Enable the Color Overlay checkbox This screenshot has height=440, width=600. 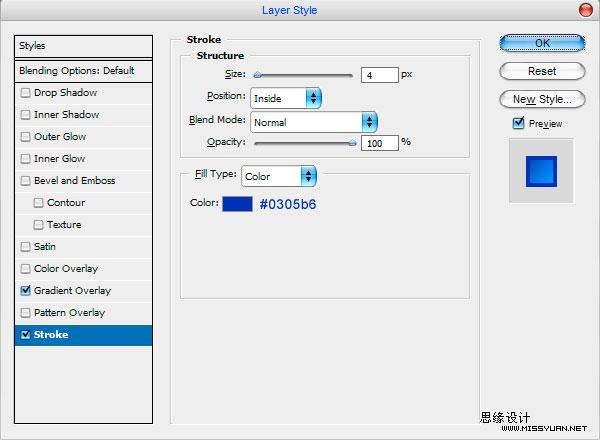point(25,269)
